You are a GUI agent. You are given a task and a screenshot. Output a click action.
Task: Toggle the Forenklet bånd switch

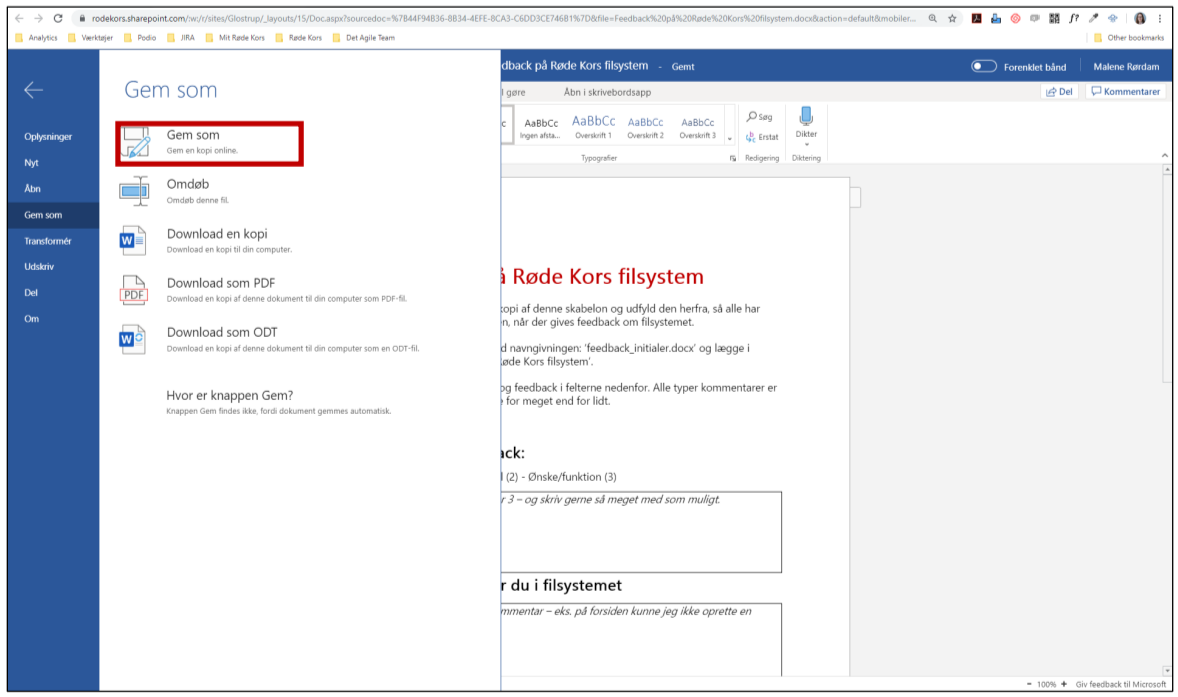tap(983, 66)
